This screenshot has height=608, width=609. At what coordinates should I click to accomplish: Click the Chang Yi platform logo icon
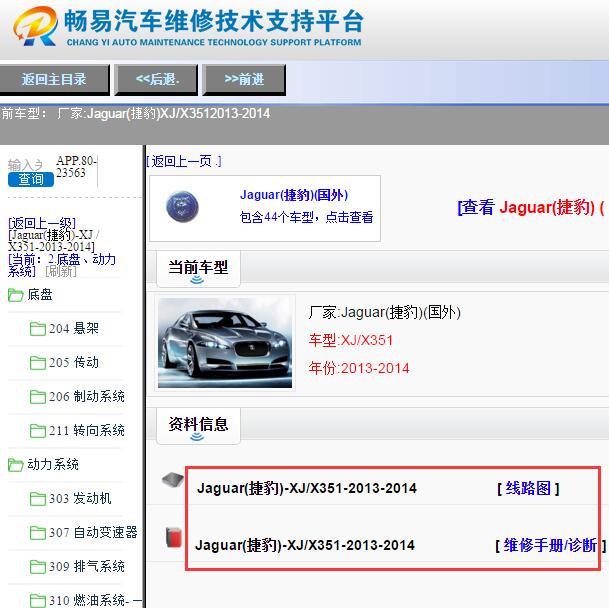(x=35, y=27)
